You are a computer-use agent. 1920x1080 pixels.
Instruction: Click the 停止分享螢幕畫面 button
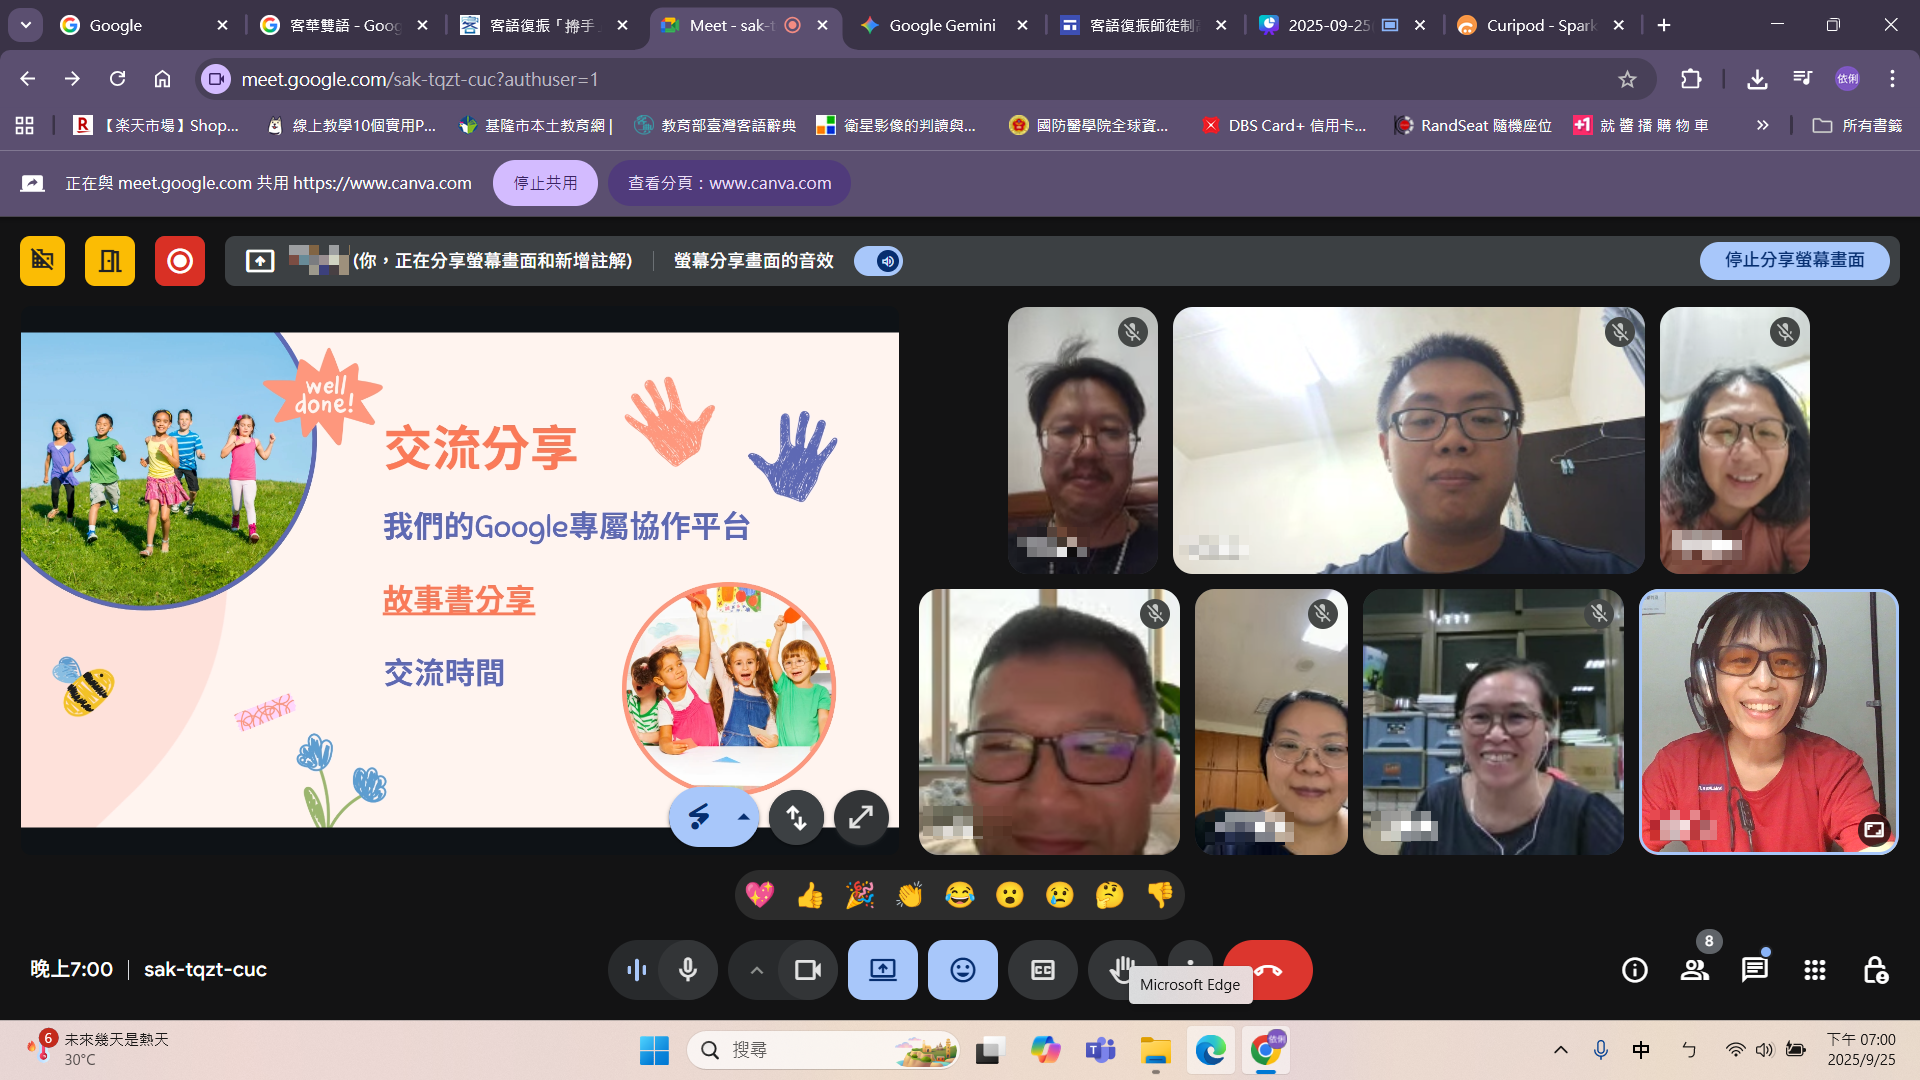coord(1794,260)
